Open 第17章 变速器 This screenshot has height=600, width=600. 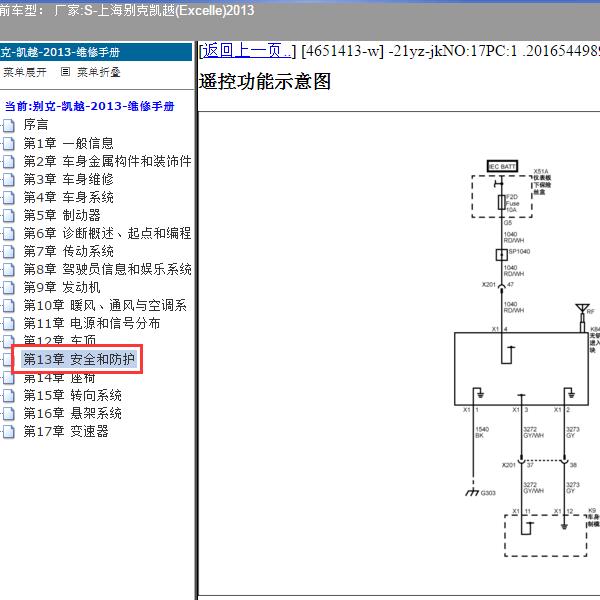tap(66, 431)
